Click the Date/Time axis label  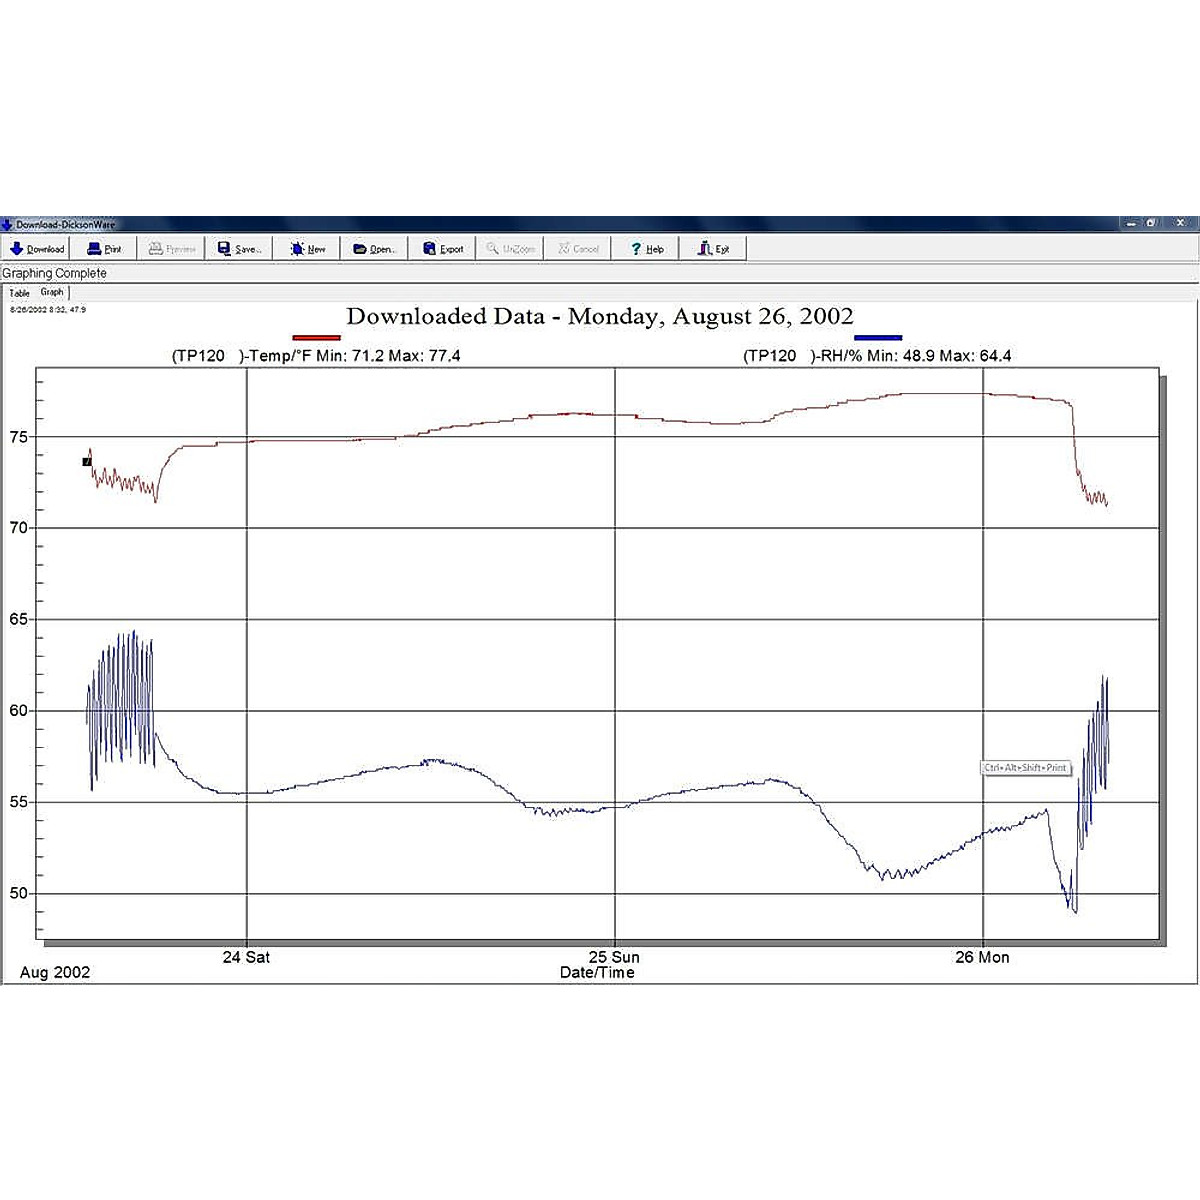coord(597,972)
